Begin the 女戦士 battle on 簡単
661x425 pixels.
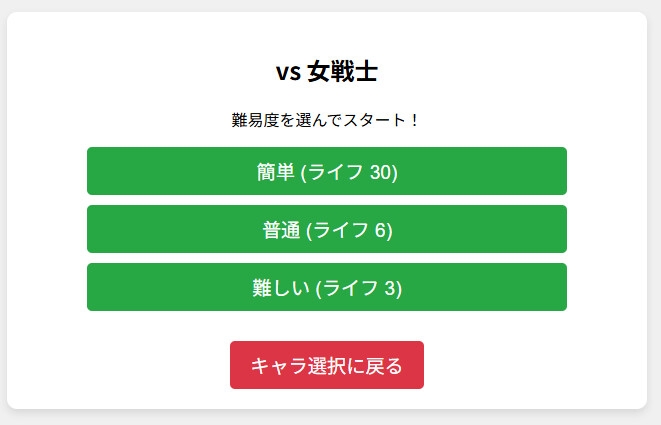[x=327, y=171]
